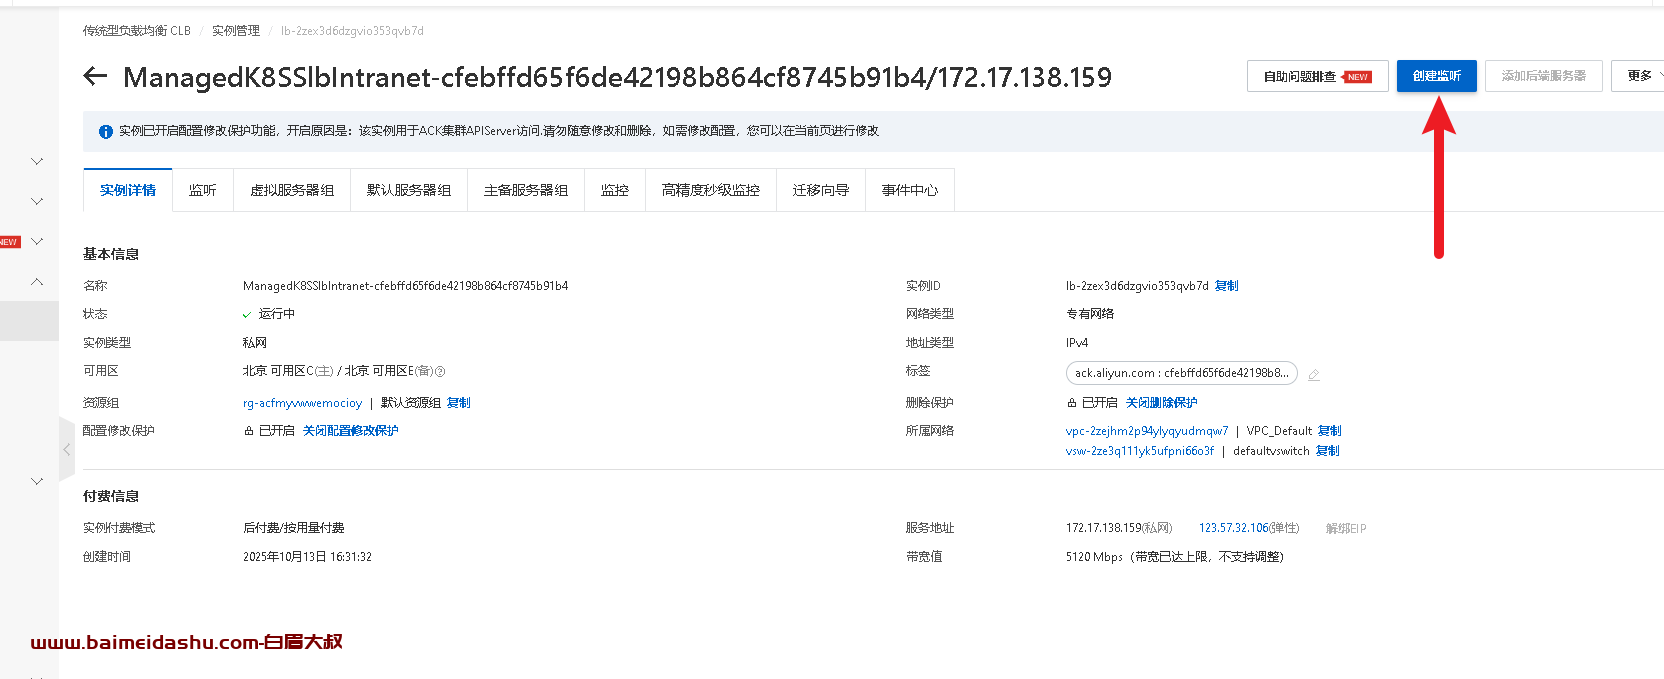Image resolution: width=1664 pixels, height=679 pixels.
Task: Collapse the sidebar section with the upward chevron
Action: 37,282
